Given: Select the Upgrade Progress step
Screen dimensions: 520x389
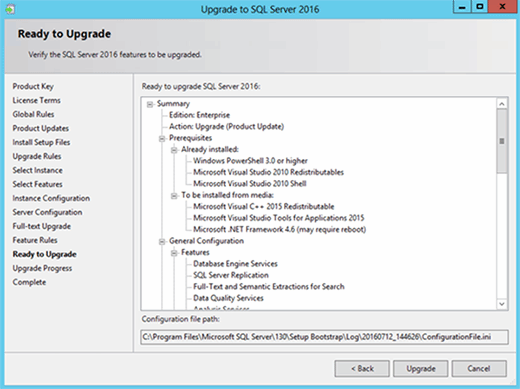Looking at the screenshot, I should tap(42, 268).
